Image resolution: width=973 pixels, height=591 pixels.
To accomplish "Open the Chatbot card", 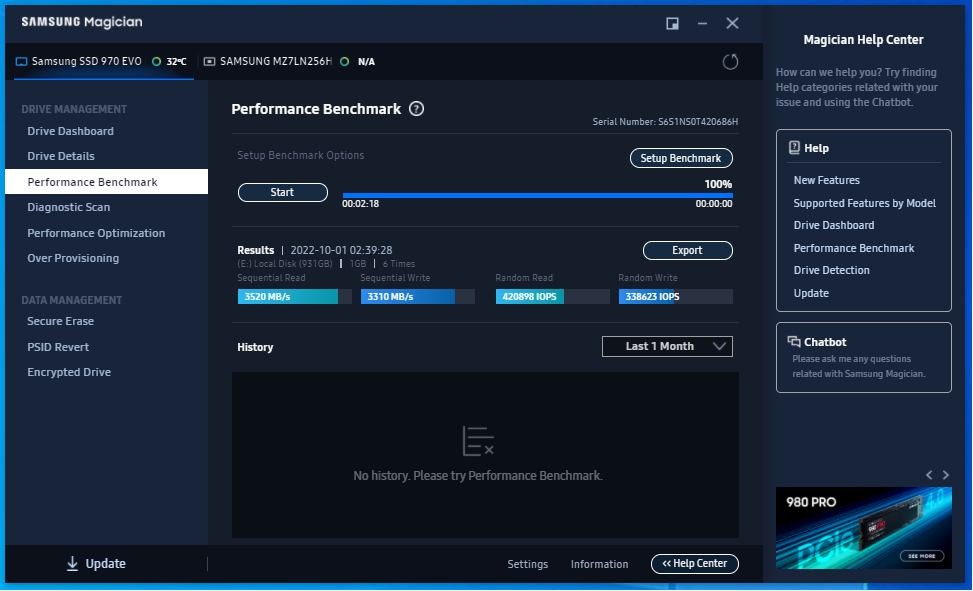I will pyautogui.click(x=864, y=358).
